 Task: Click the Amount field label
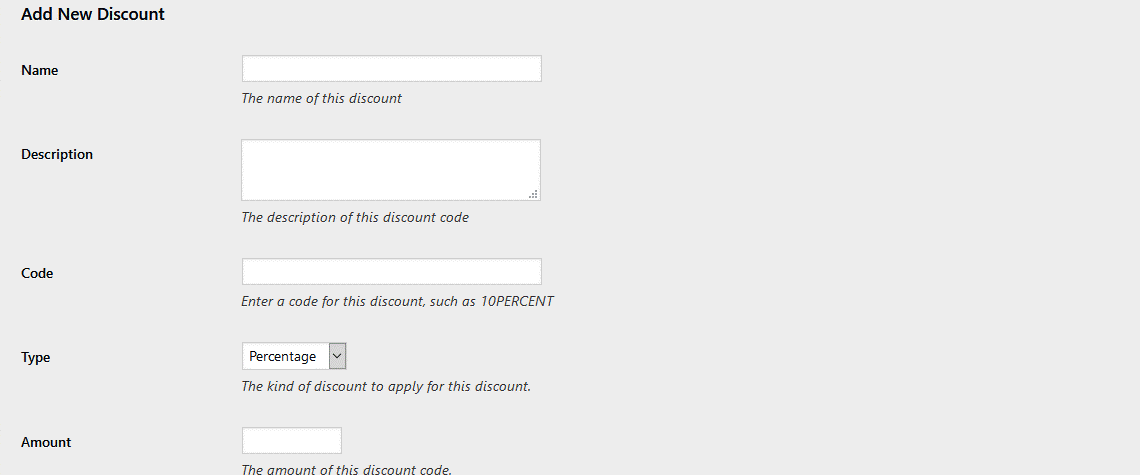[46, 442]
